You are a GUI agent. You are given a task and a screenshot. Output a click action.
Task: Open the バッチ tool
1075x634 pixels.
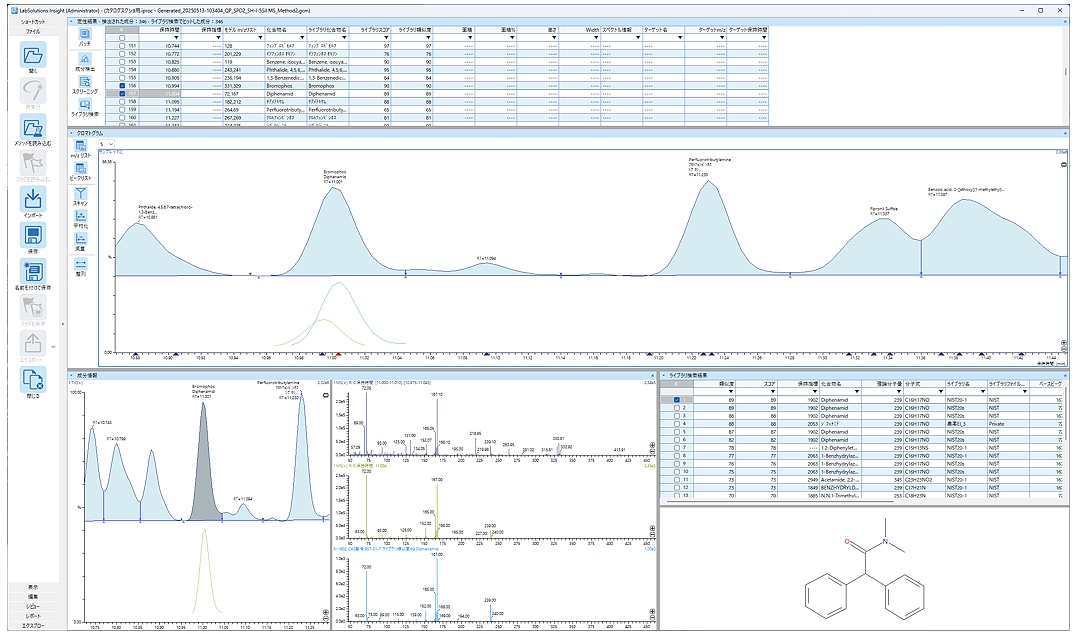point(85,38)
